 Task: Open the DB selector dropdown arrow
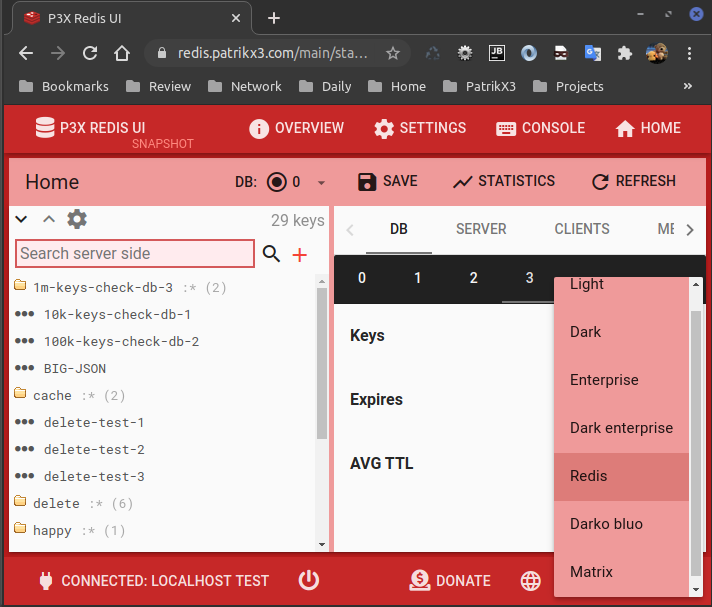321,183
